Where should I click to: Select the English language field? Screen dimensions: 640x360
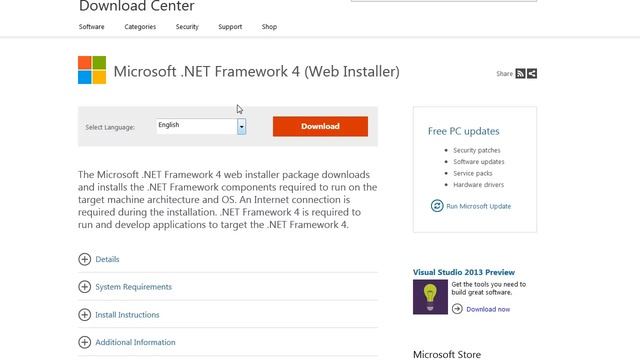pyautogui.click(x=197, y=126)
